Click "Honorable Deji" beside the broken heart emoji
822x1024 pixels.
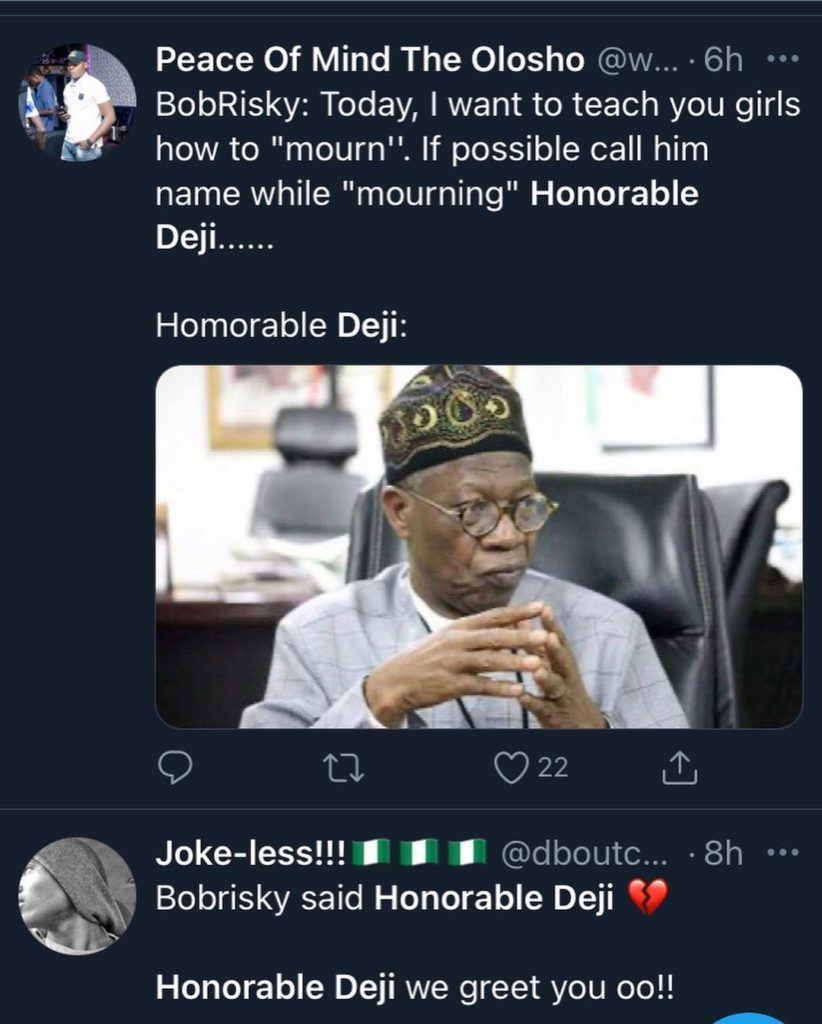[x=493, y=899]
